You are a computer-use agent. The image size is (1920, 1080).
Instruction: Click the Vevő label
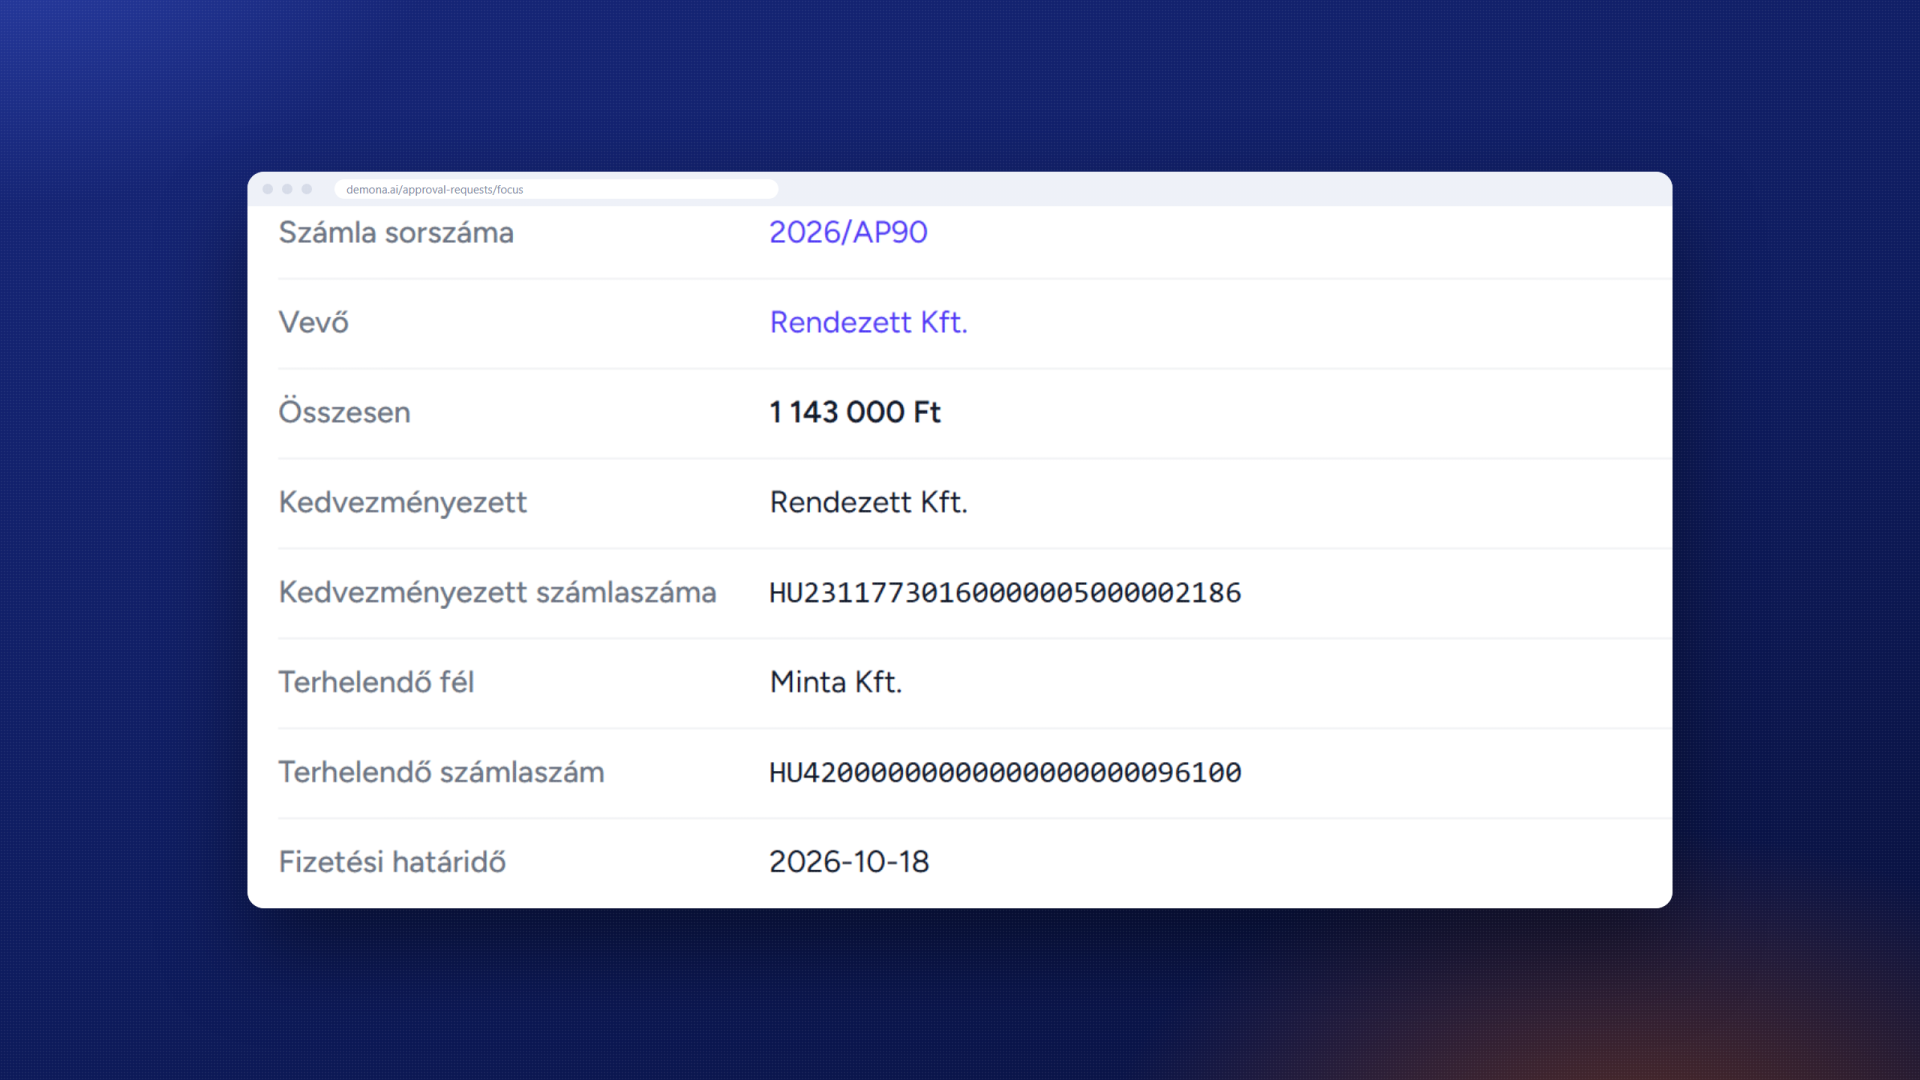313,322
